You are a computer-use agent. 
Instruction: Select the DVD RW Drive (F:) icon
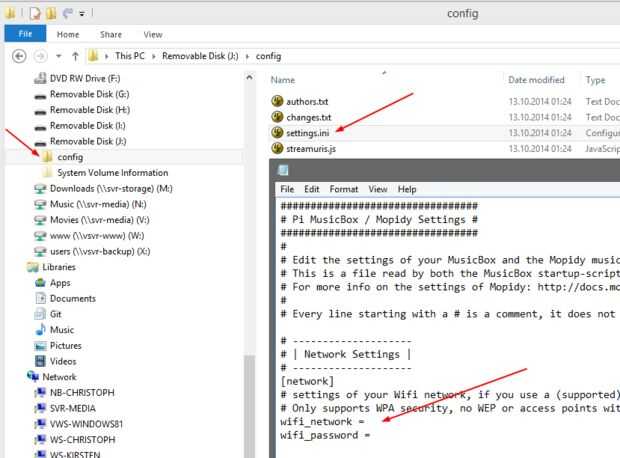click(40, 77)
